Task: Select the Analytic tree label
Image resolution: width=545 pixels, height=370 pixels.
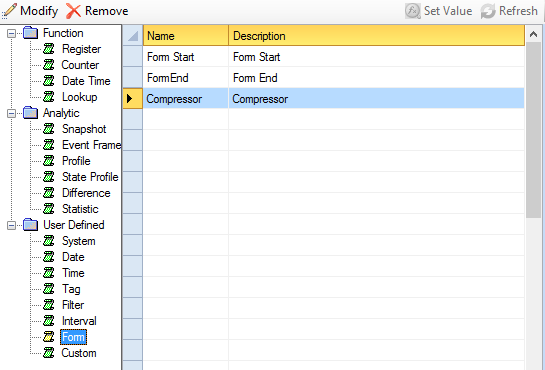Action: (x=61, y=113)
